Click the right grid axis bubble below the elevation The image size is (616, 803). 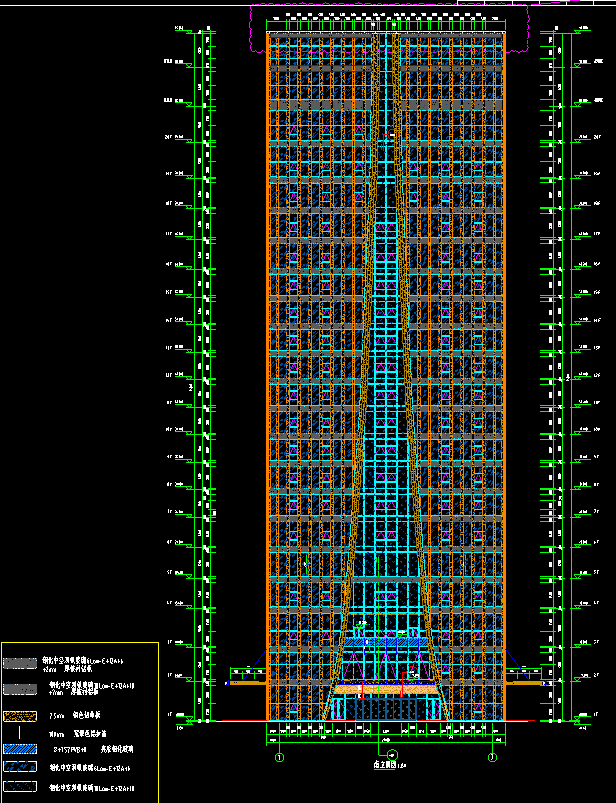(492, 758)
